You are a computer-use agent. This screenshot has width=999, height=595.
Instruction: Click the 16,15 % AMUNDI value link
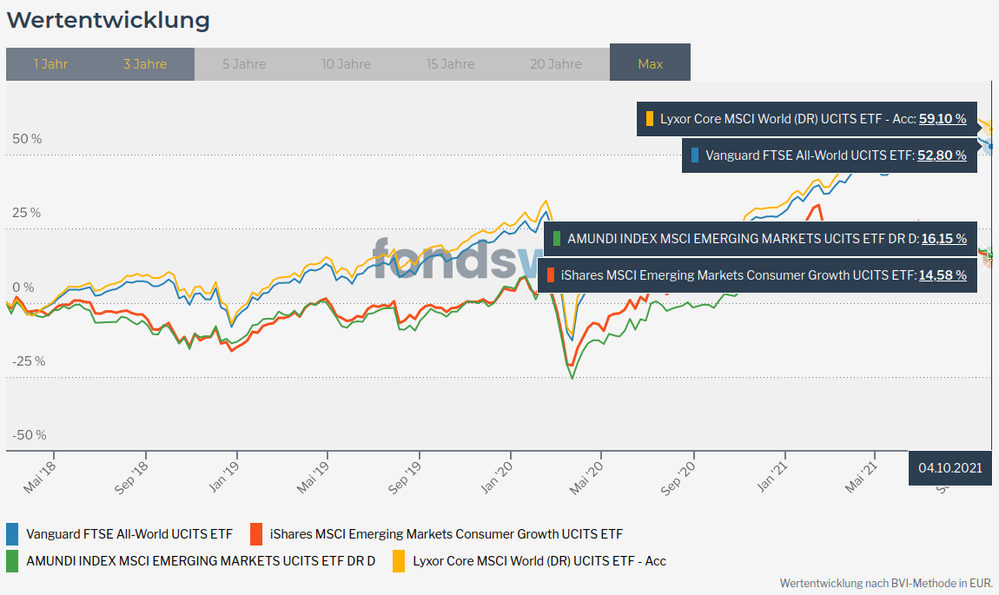pos(942,239)
